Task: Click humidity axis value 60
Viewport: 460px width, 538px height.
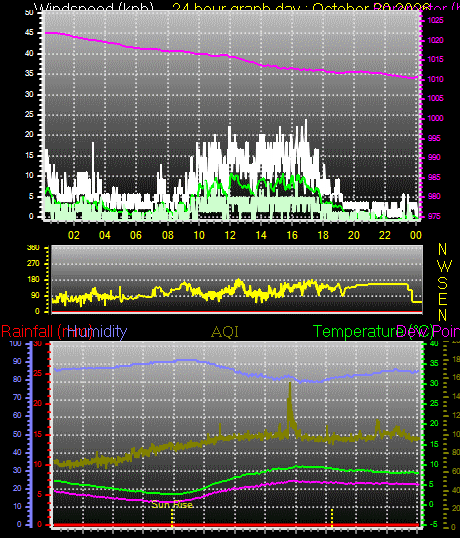Action: (17, 416)
